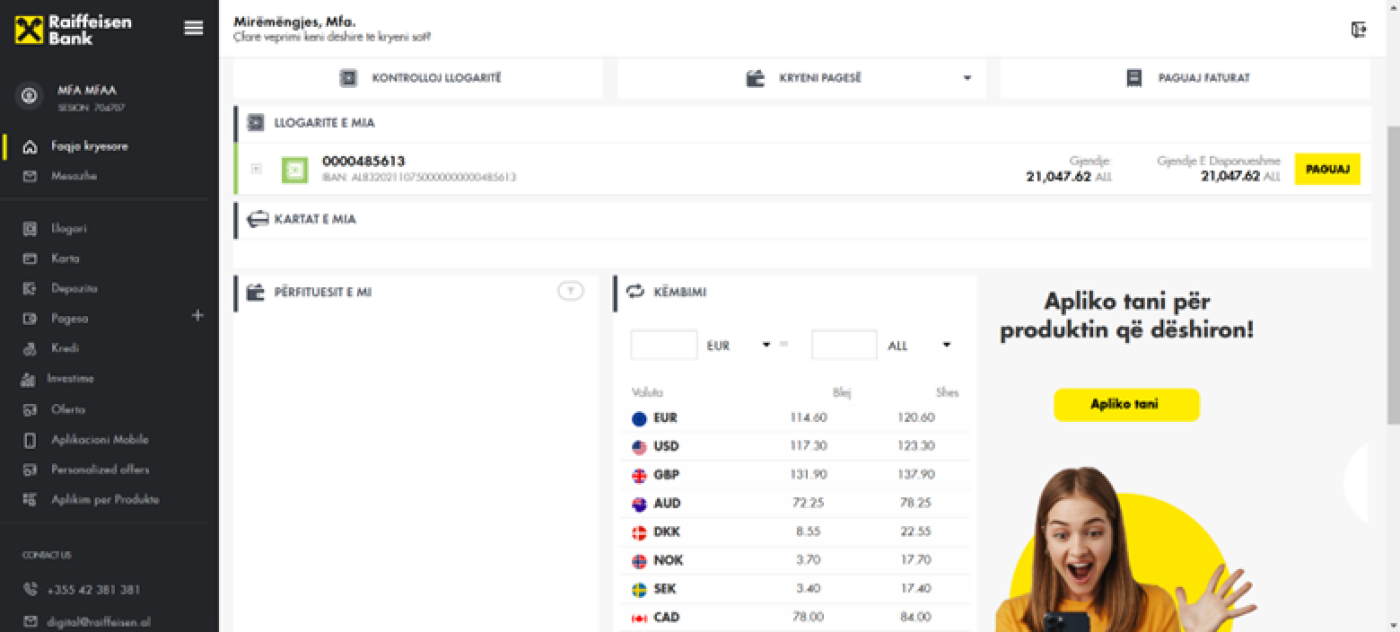Expand account 0000485613 row details

(x=256, y=169)
